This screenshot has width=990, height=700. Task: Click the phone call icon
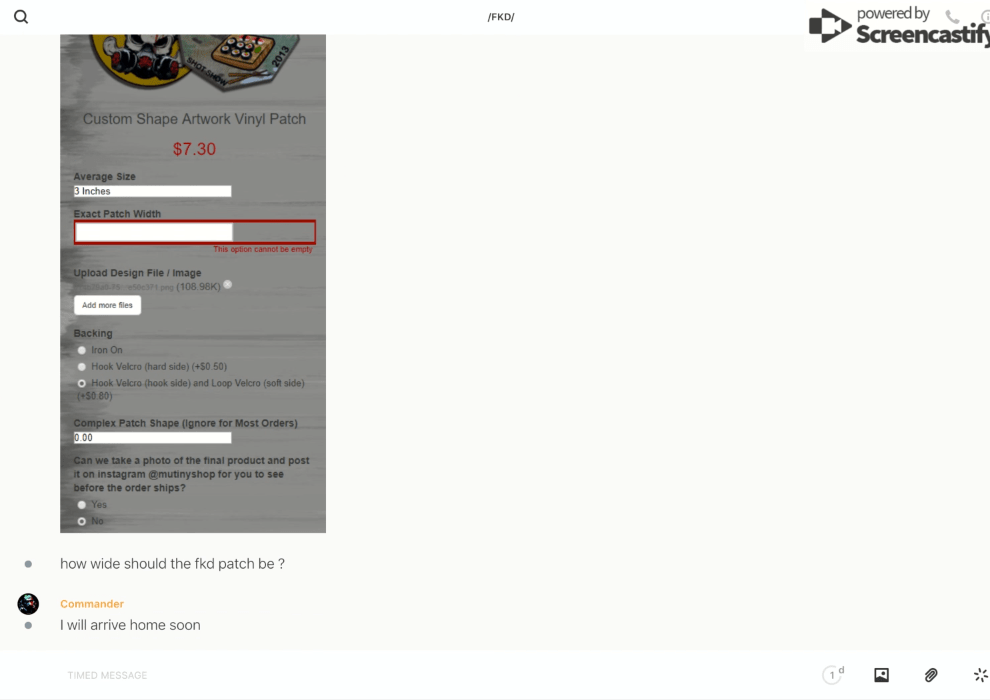click(x=951, y=16)
